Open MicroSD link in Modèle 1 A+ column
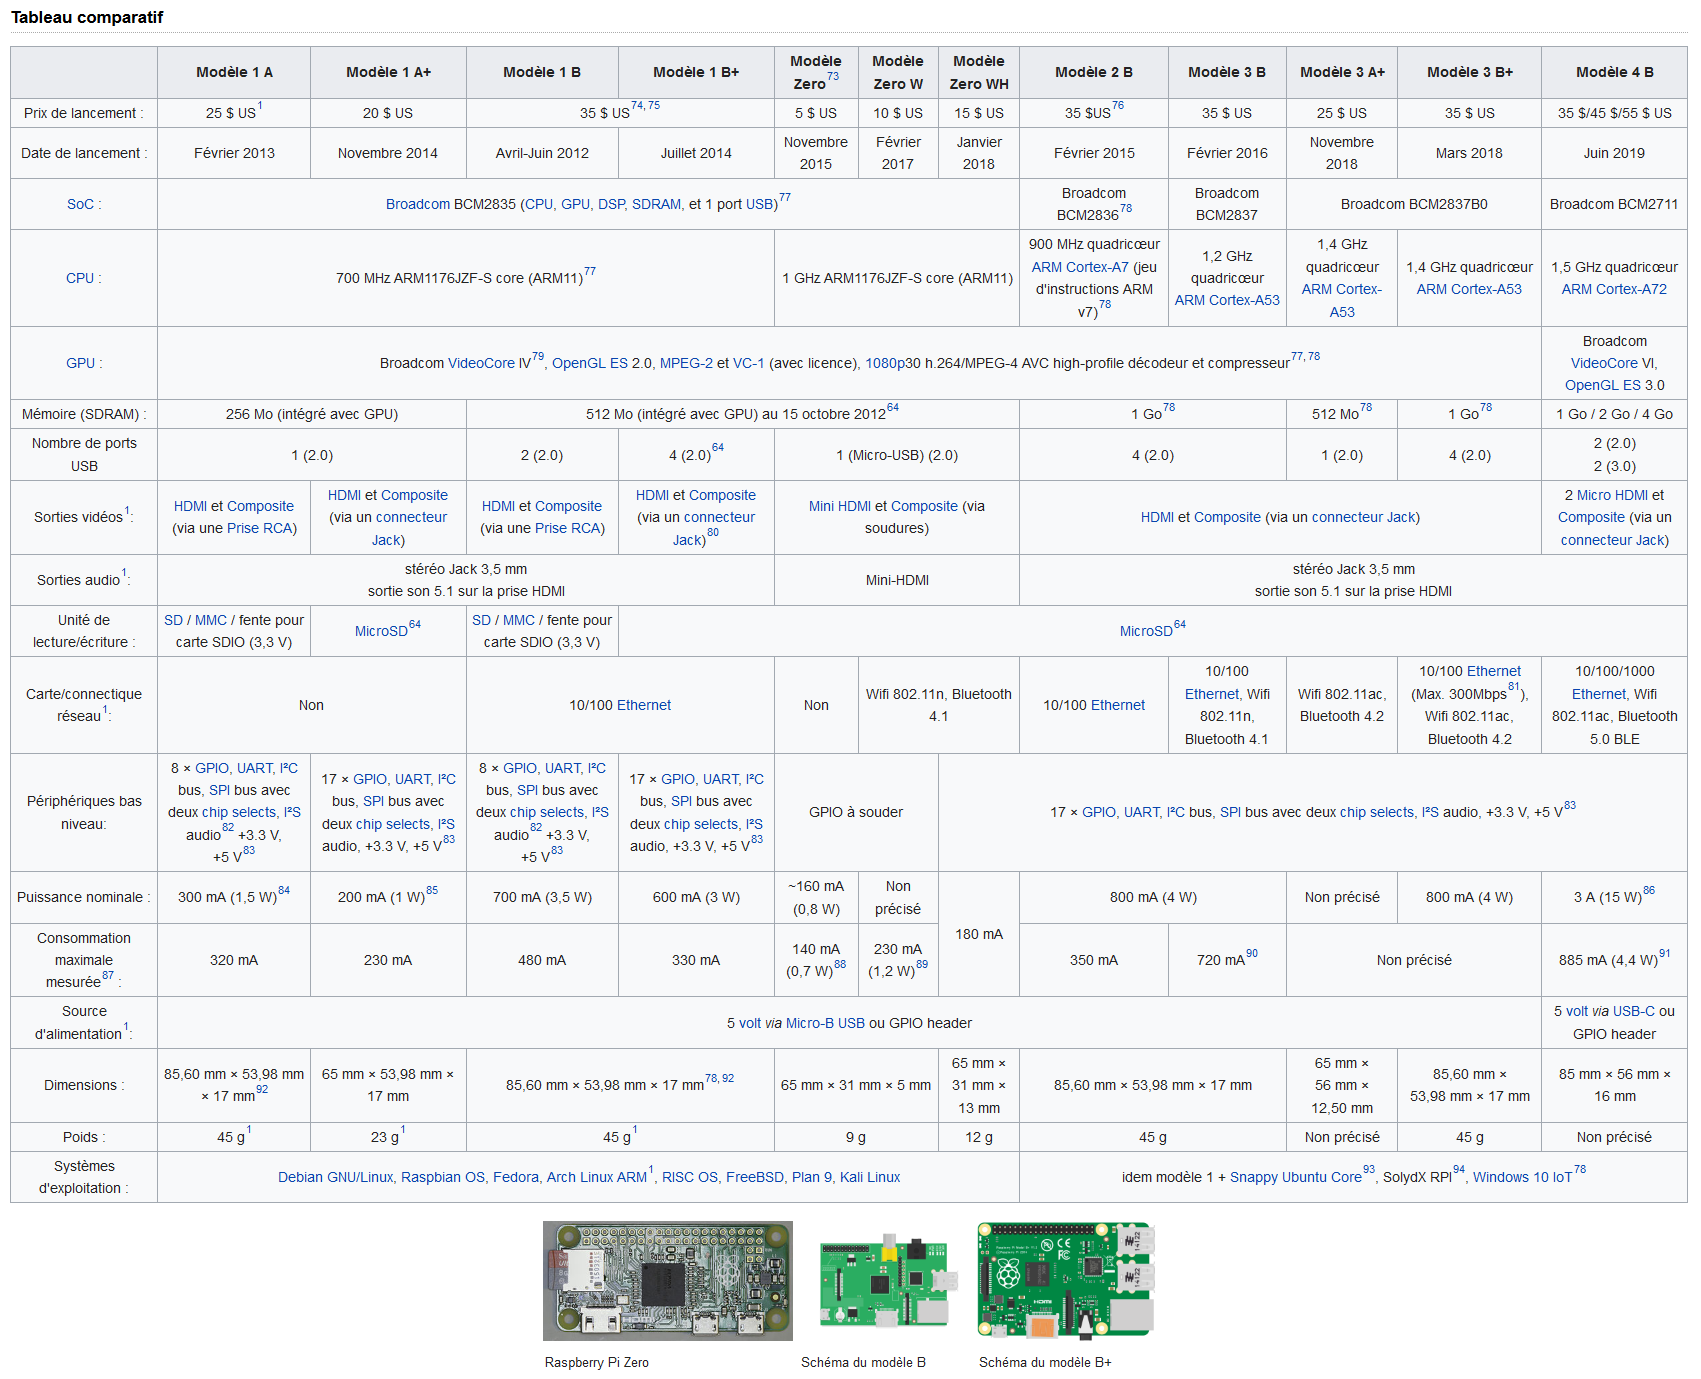The width and height of the screenshot is (1701, 1379). pos(381,631)
